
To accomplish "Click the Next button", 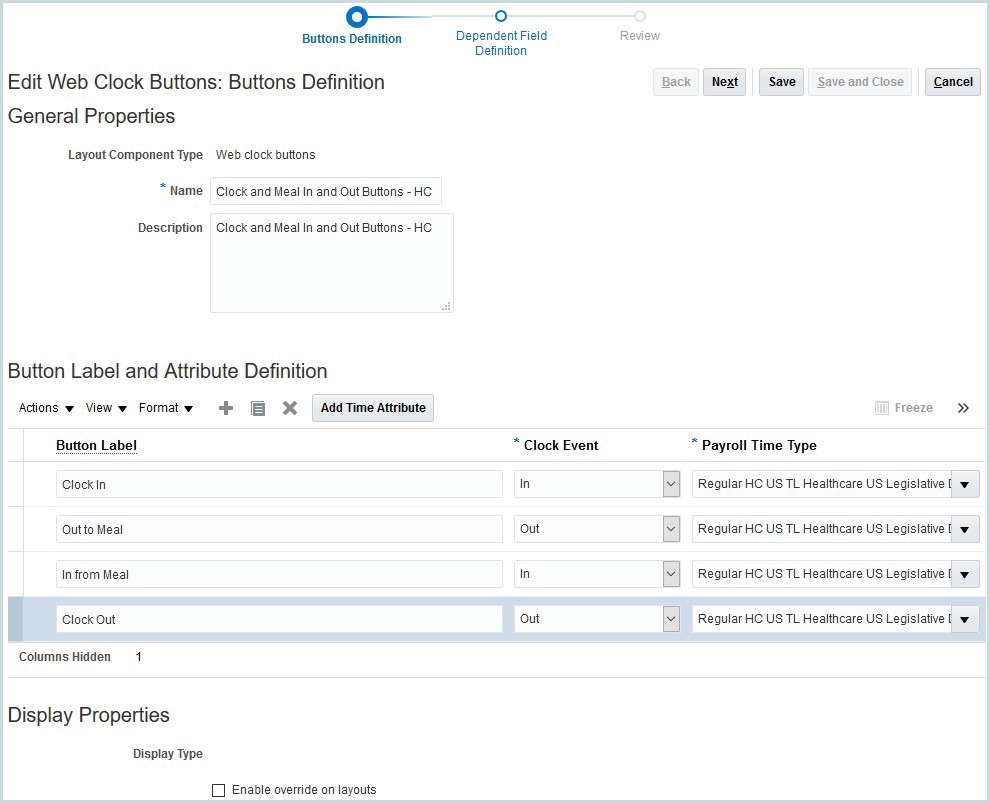I will 724,82.
